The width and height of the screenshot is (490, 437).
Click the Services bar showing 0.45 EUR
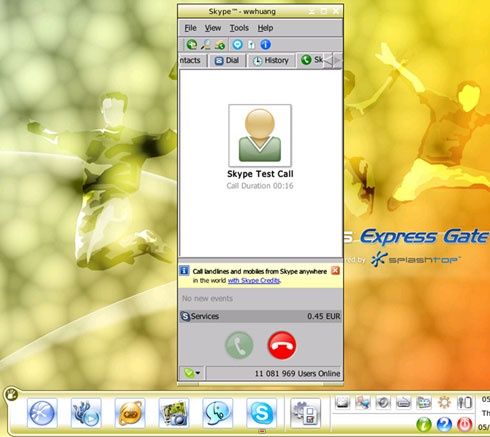[x=260, y=316]
